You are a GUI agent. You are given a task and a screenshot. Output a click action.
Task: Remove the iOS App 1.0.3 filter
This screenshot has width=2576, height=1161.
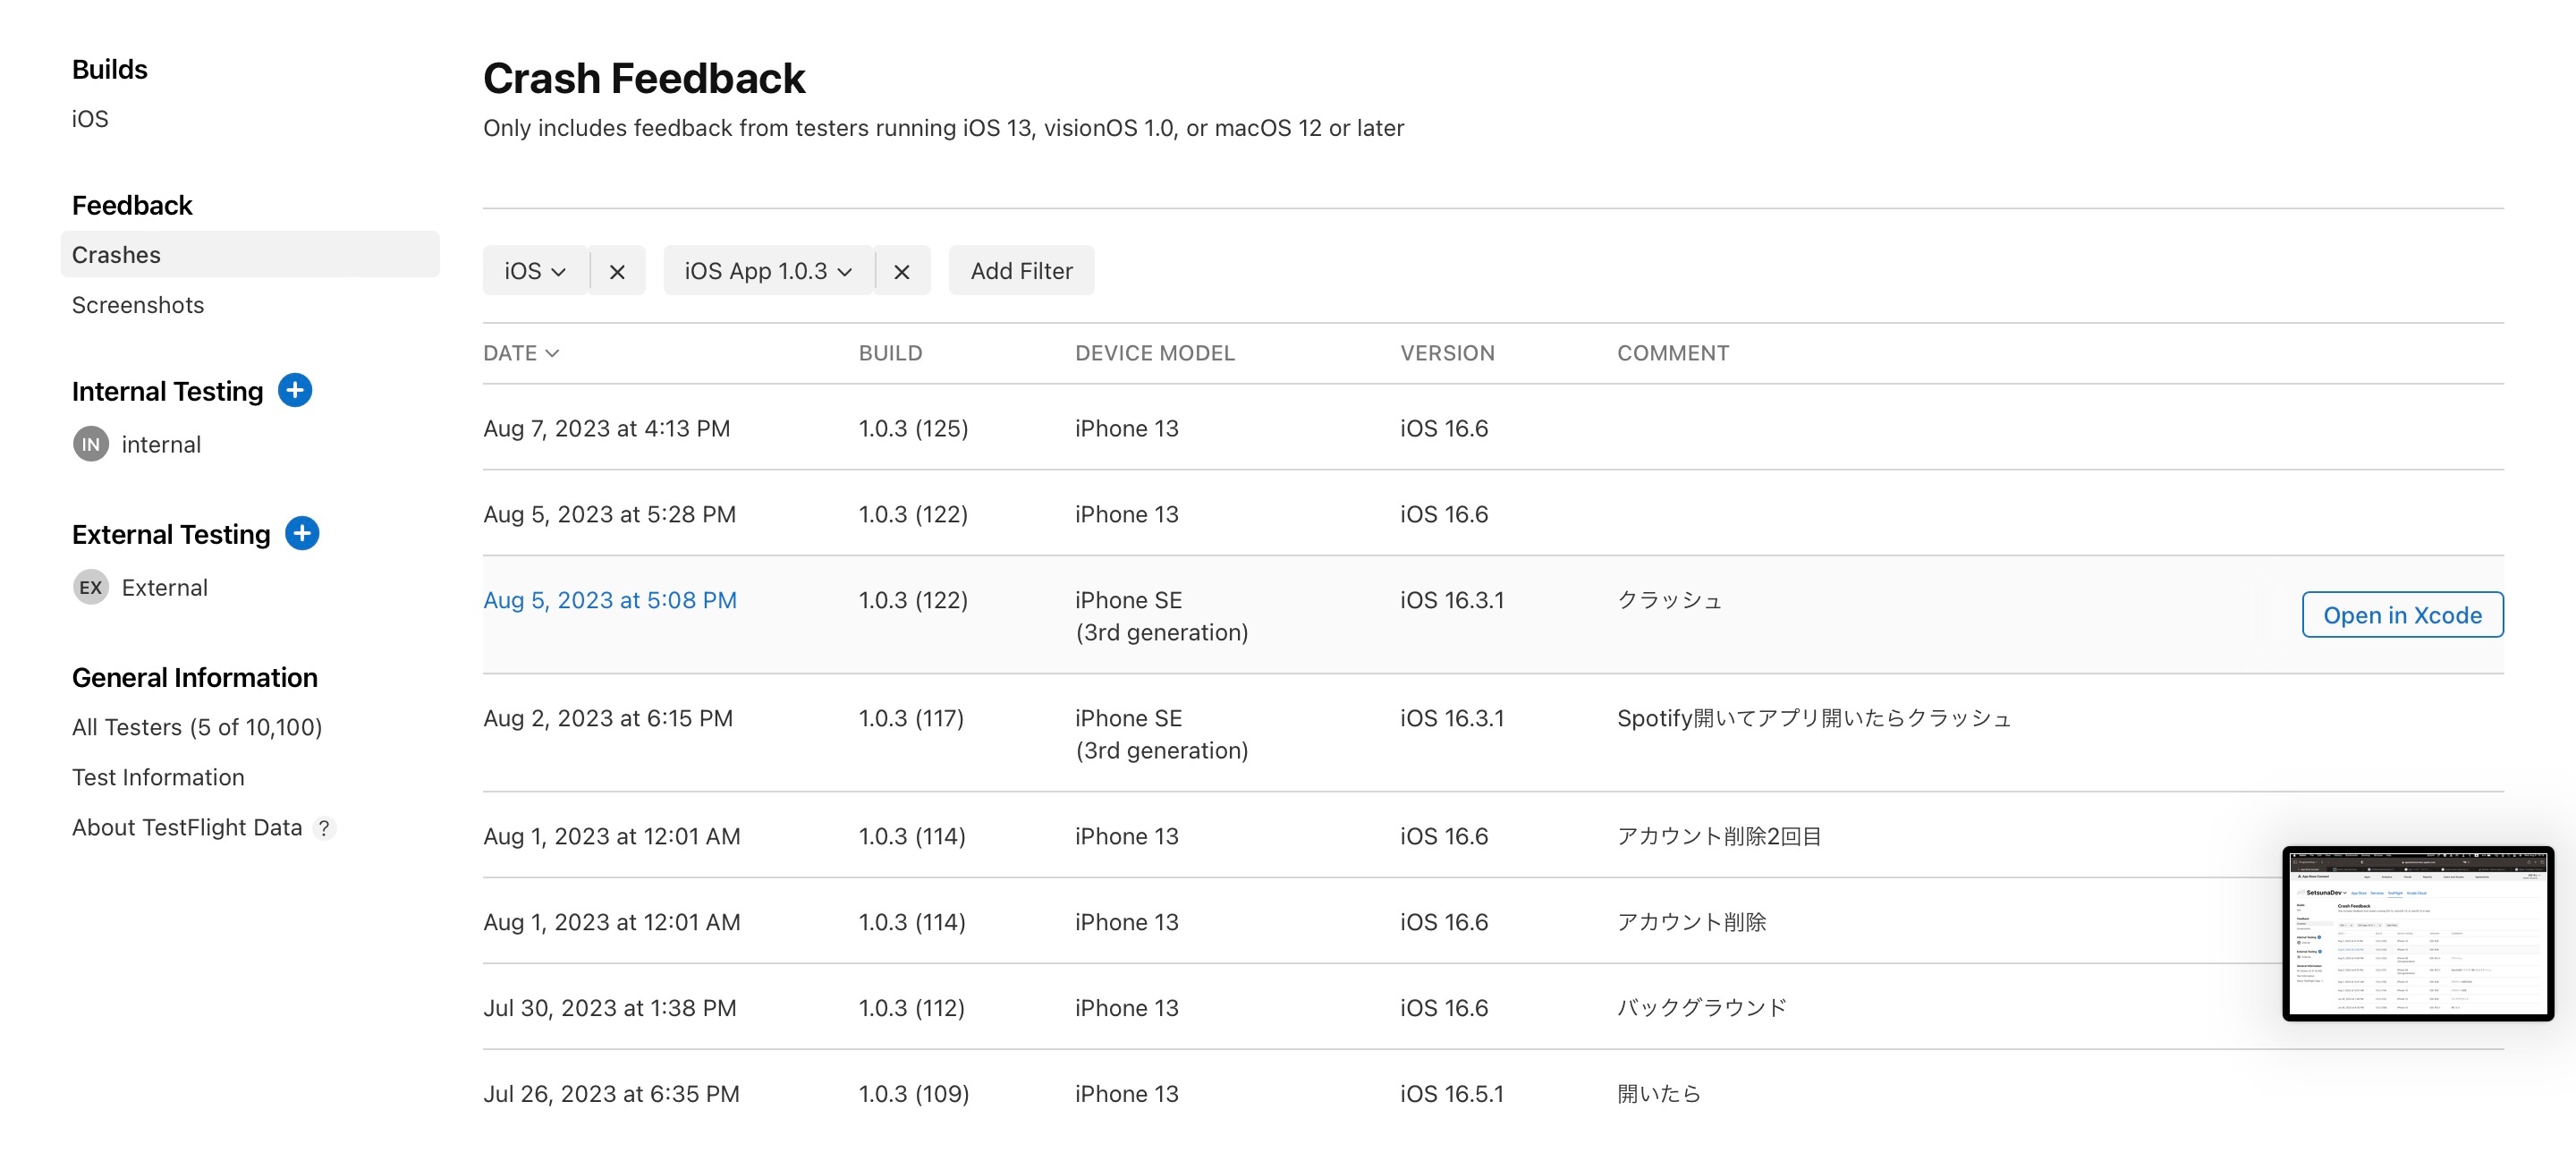click(901, 271)
